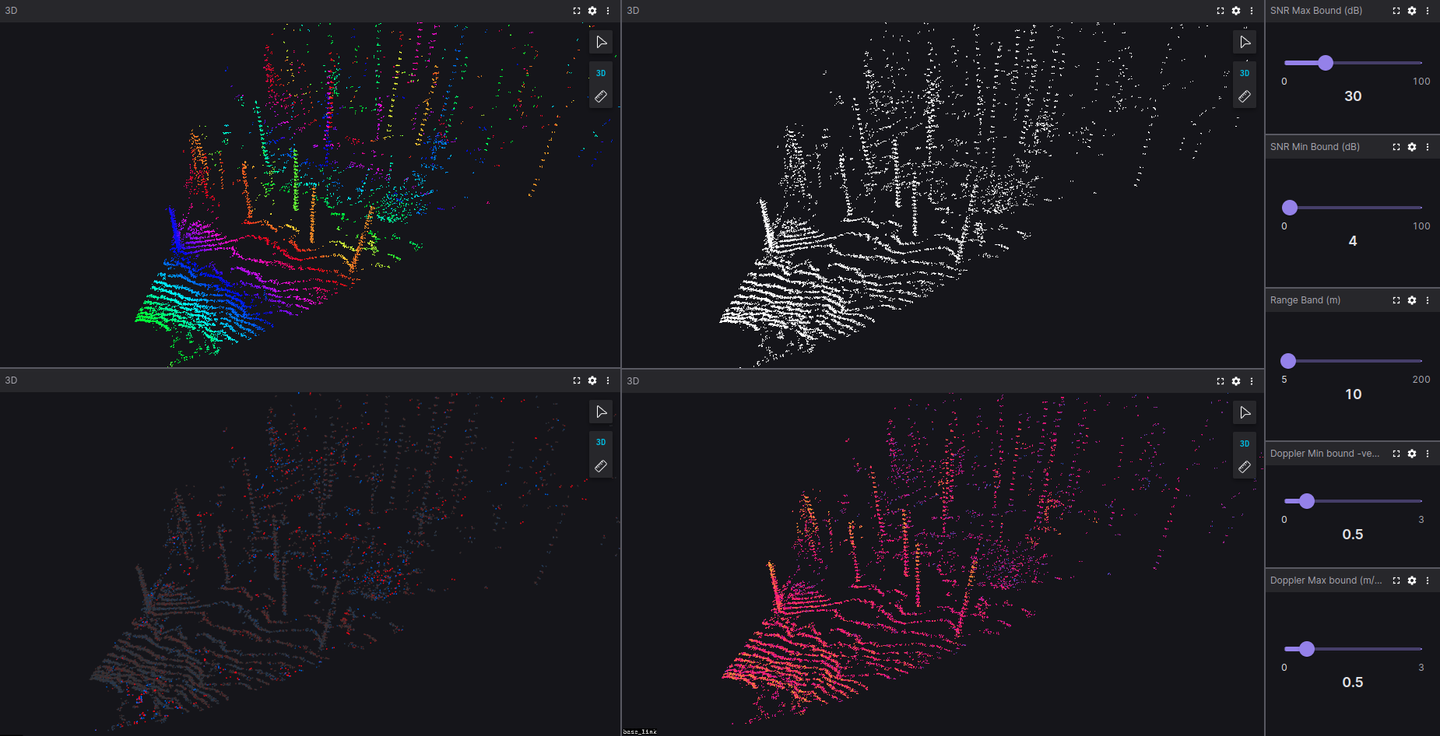Click the Doppler Min bound panel title

click(x=1326, y=453)
